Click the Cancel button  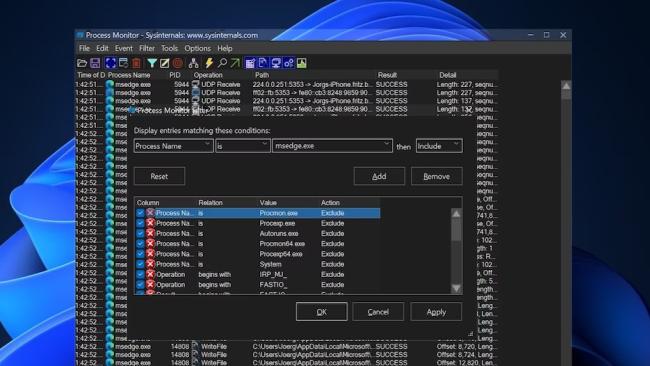378,312
